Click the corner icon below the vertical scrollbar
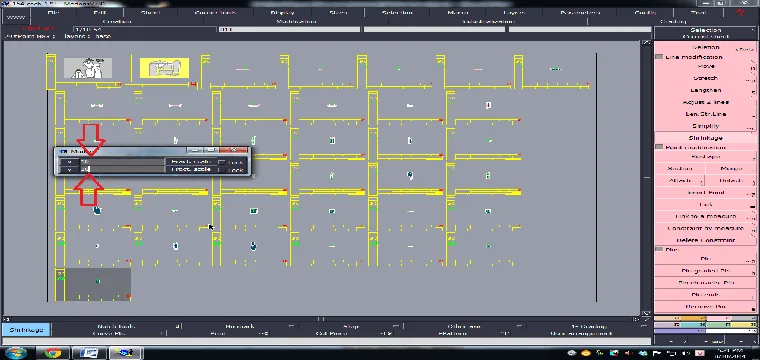Image resolution: width=760 pixels, height=360 pixels. [647, 313]
